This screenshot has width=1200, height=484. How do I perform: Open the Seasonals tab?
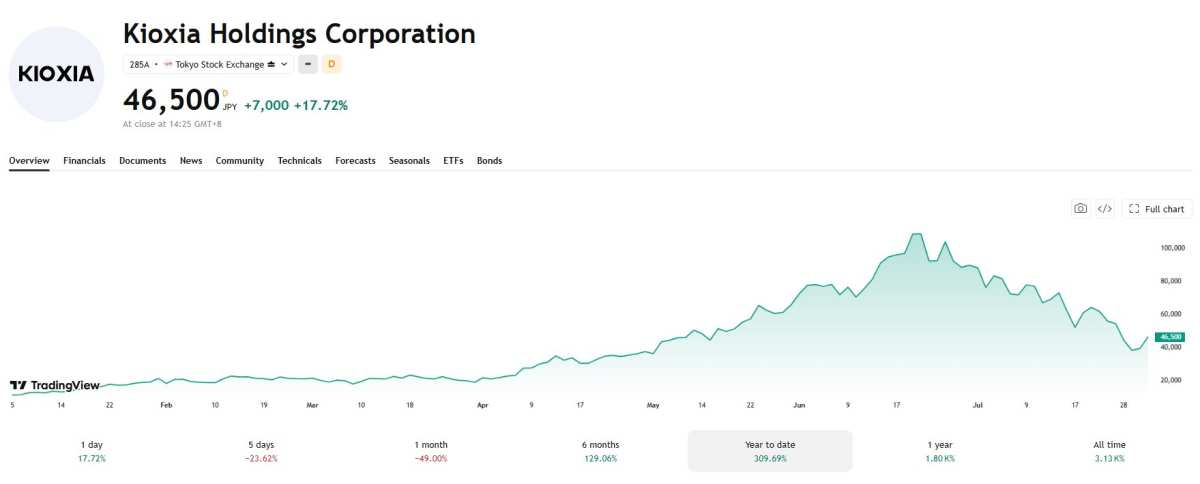(x=409, y=161)
